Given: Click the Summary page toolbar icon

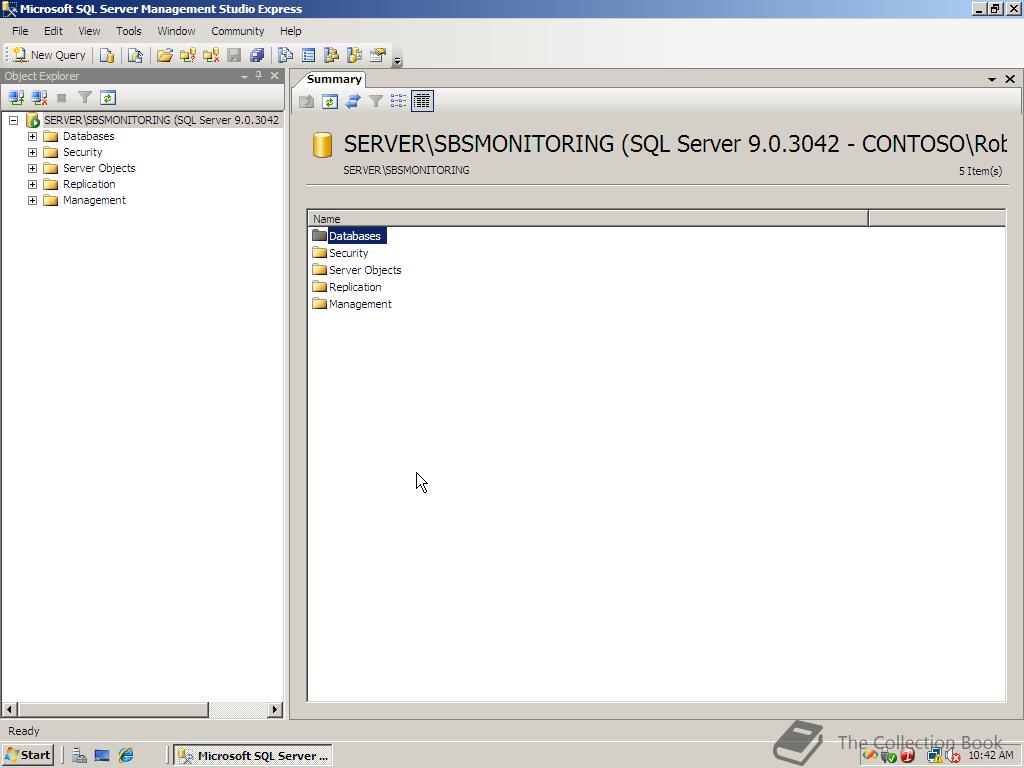Looking at the screenshot, I should (308, 56).
